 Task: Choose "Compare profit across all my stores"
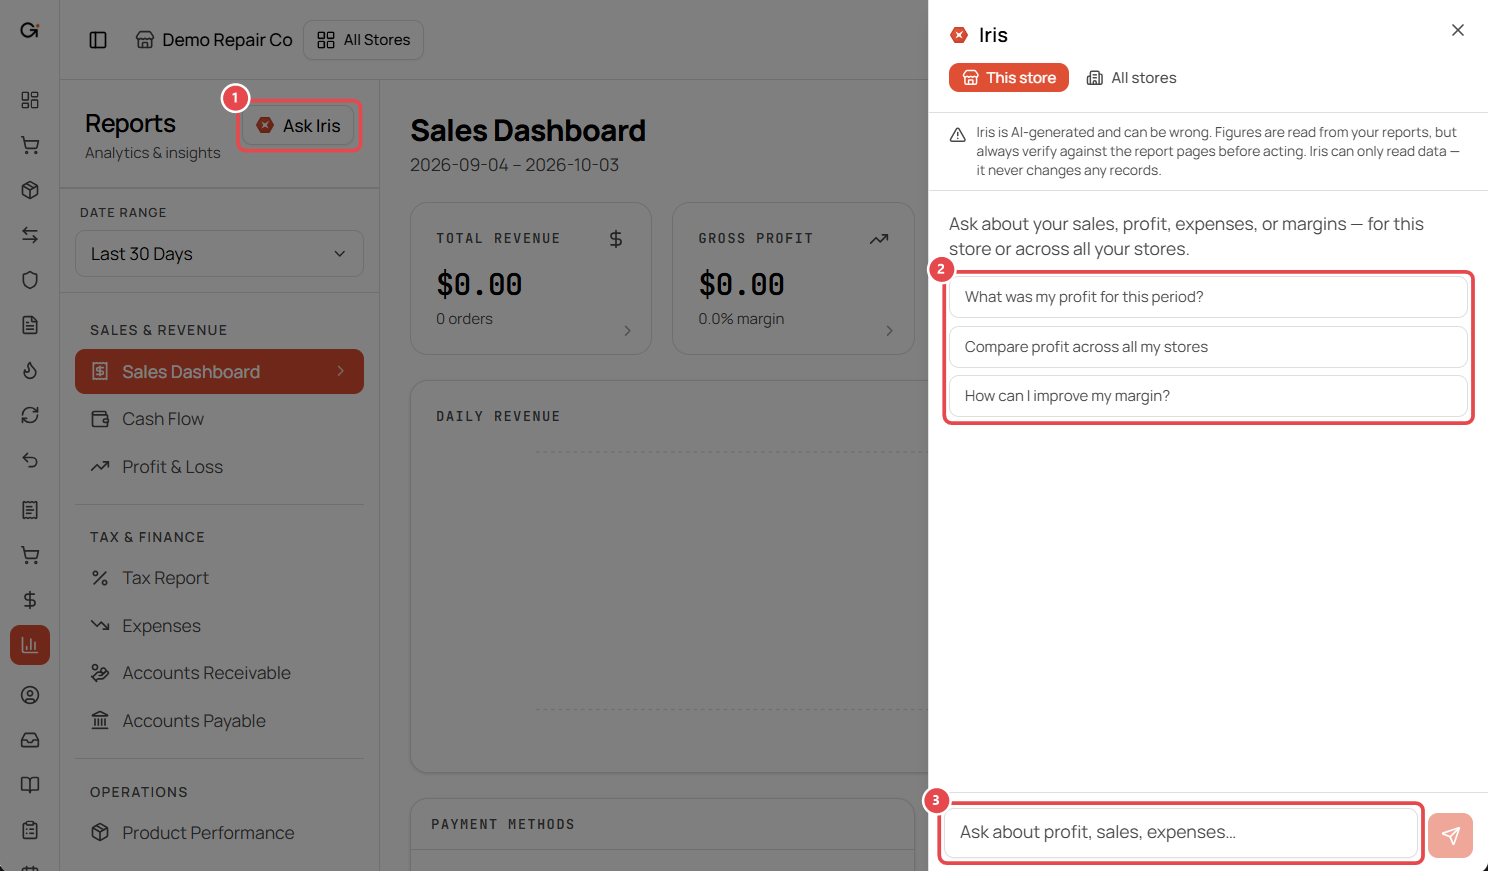pyautogui.click(x=1208, y=347)
